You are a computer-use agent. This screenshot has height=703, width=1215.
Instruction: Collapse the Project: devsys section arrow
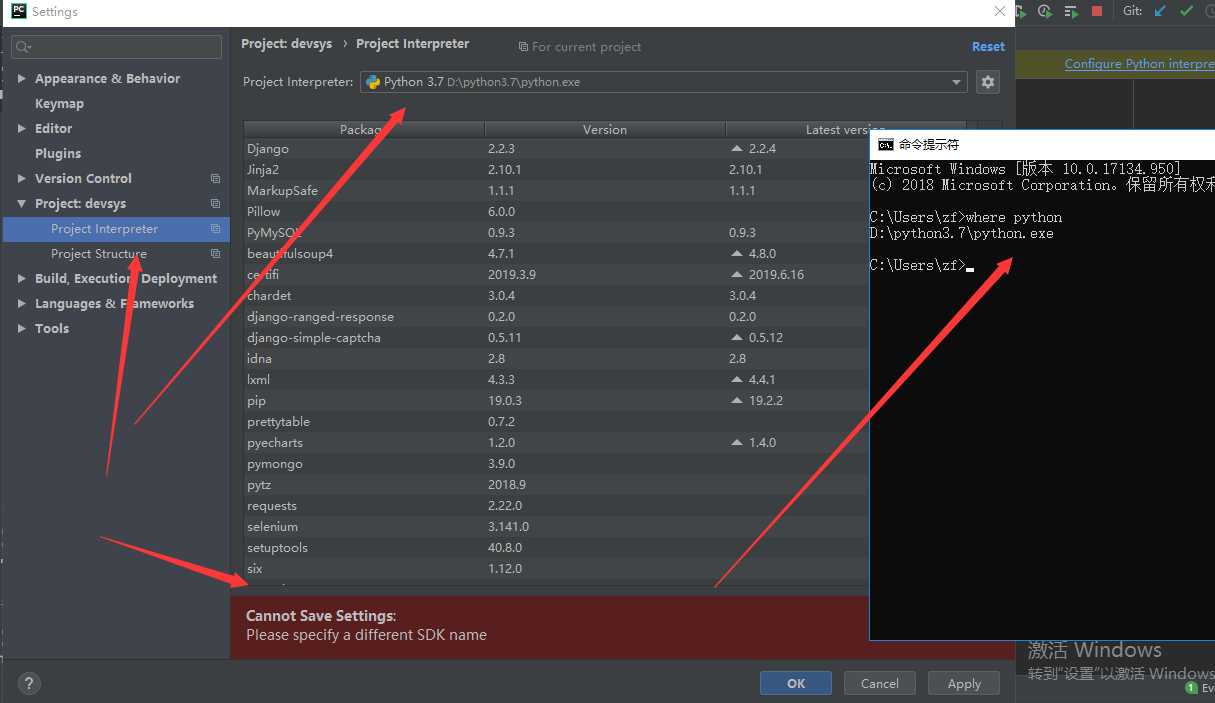point(22,203)
